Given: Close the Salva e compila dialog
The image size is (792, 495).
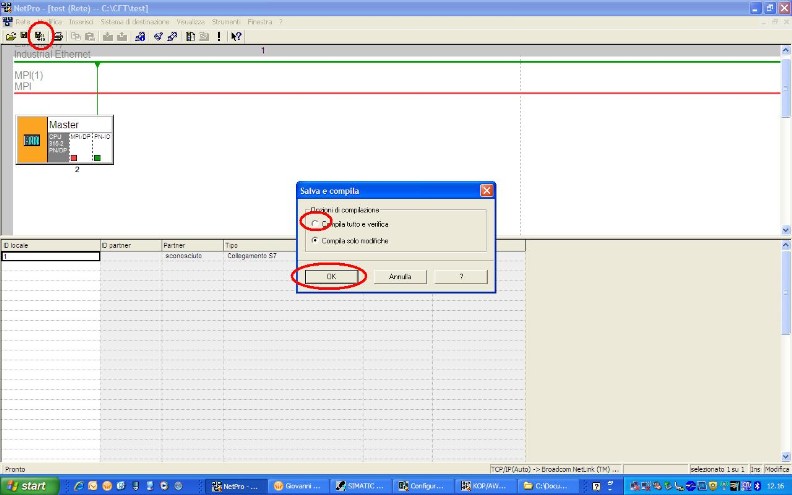Looking at the screenshot, I should tap(486, 190).
